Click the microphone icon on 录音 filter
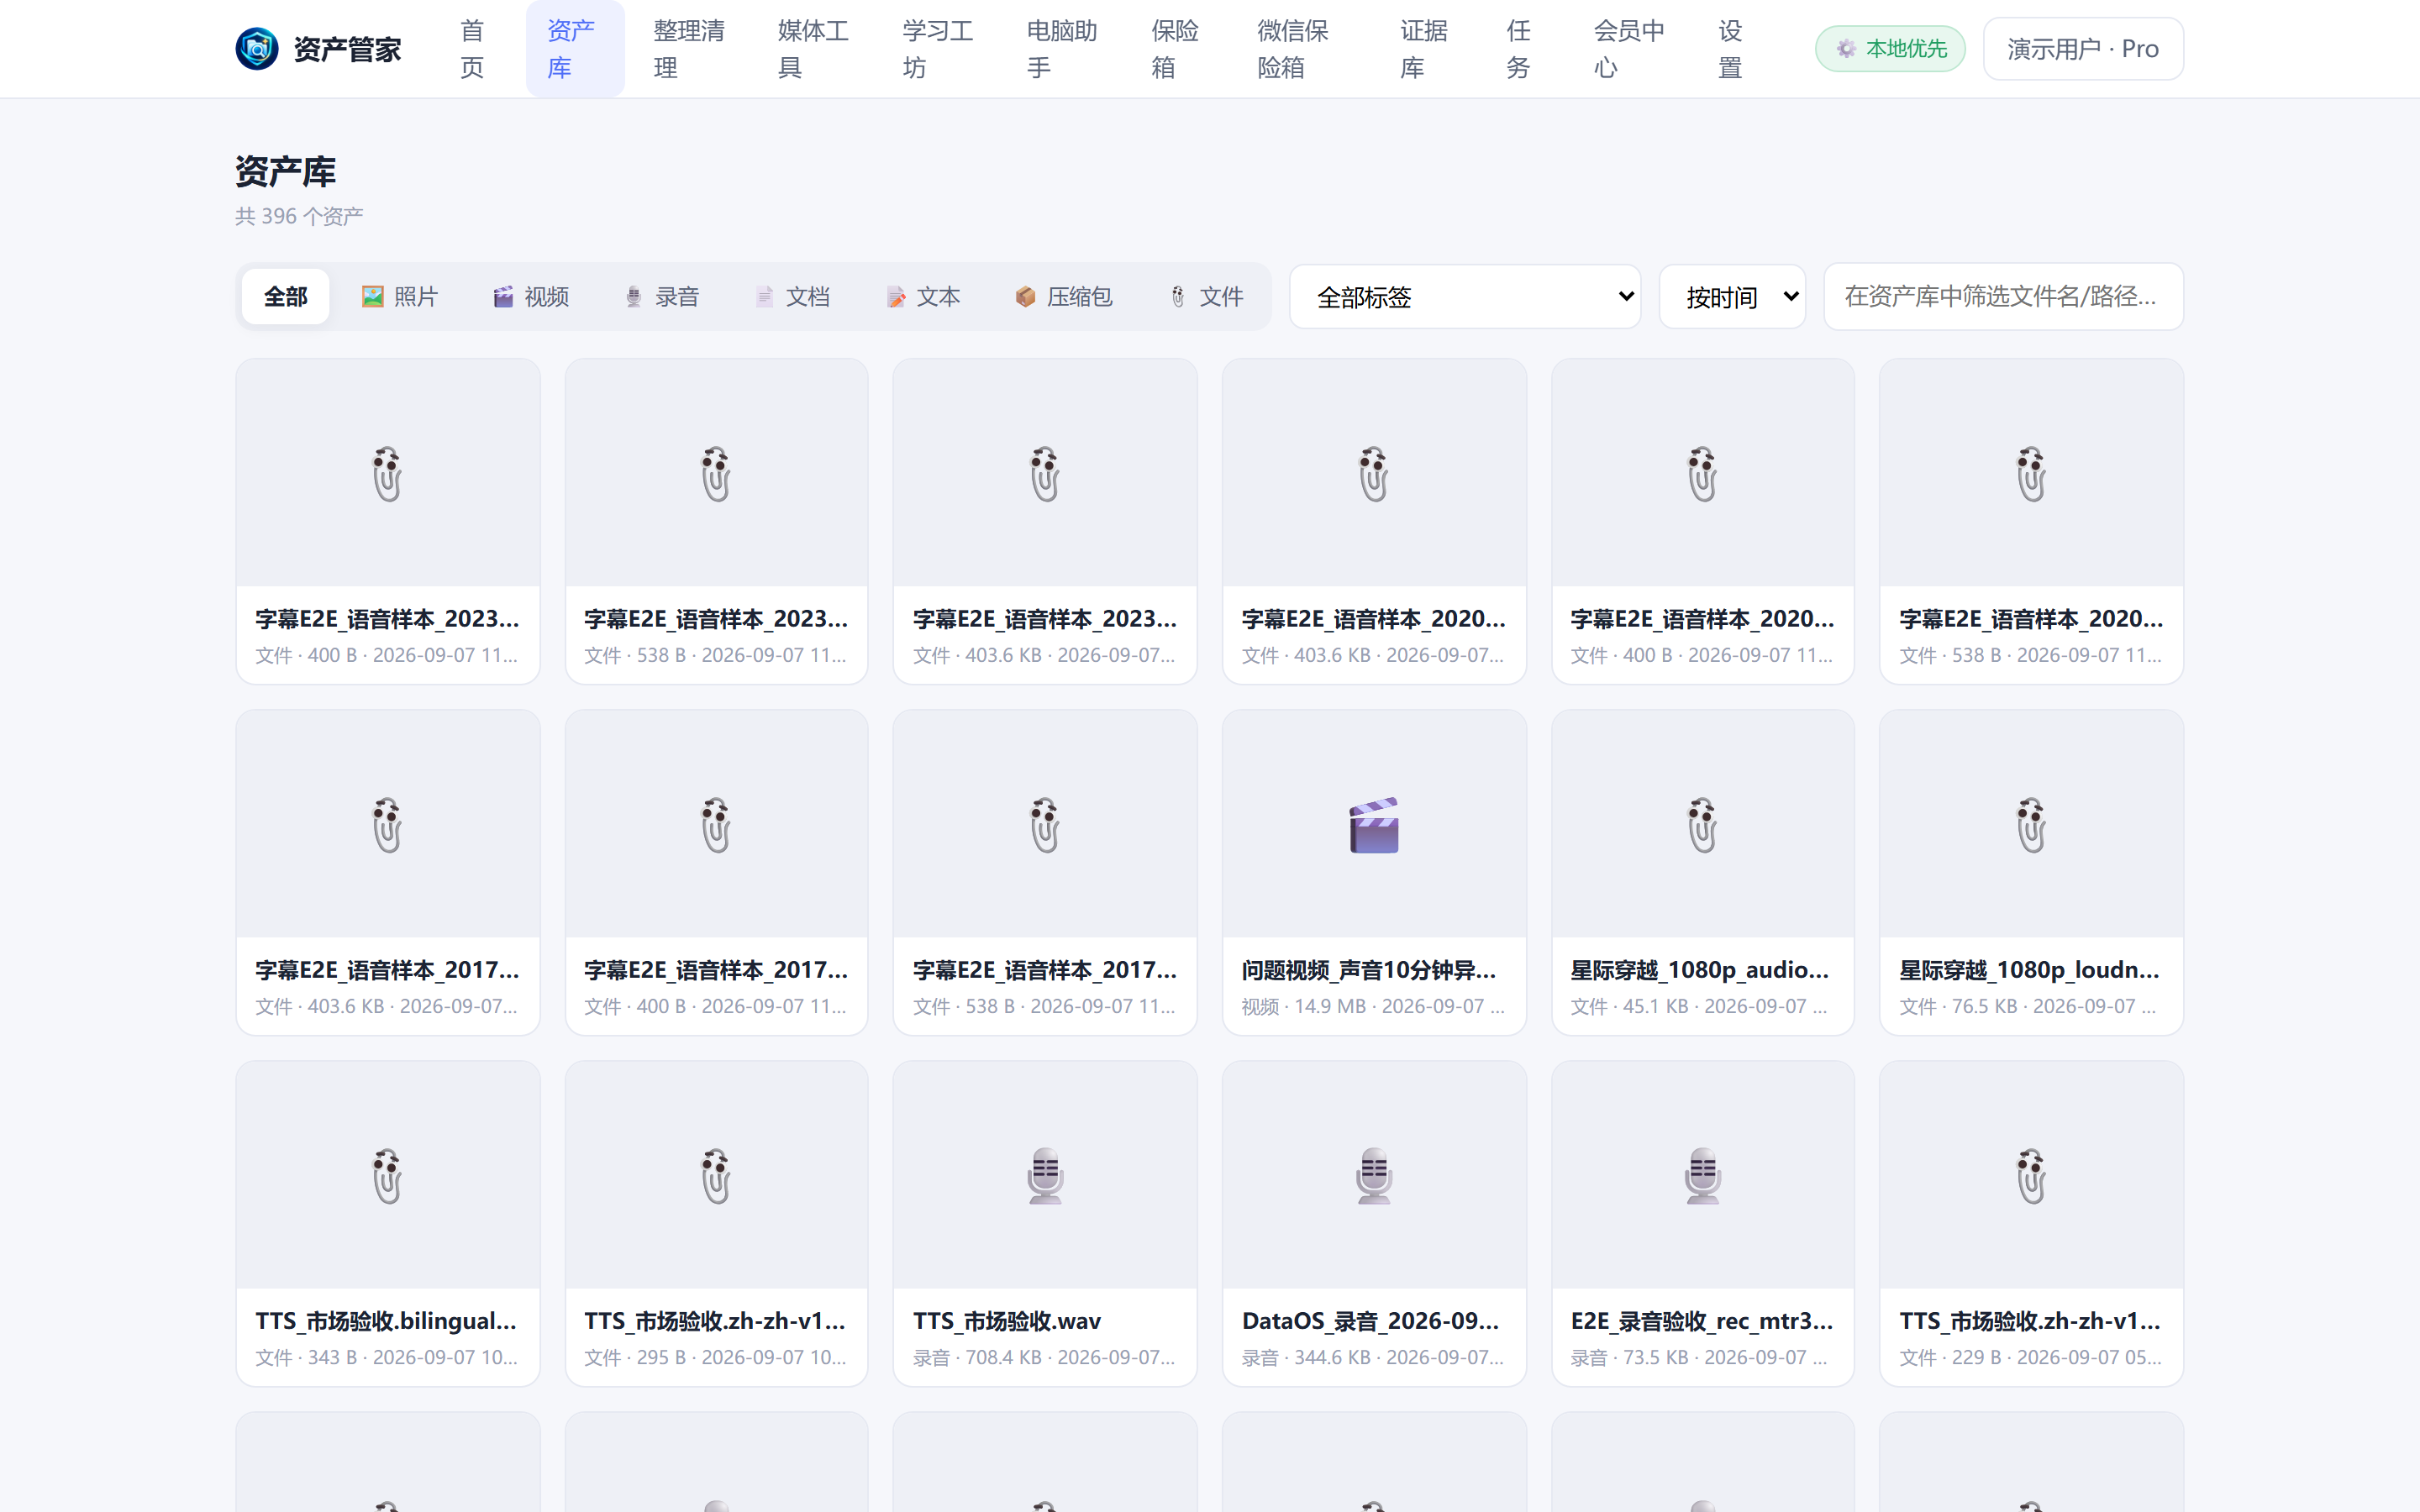The image size is (2420, 1512). tap(633, 297)
